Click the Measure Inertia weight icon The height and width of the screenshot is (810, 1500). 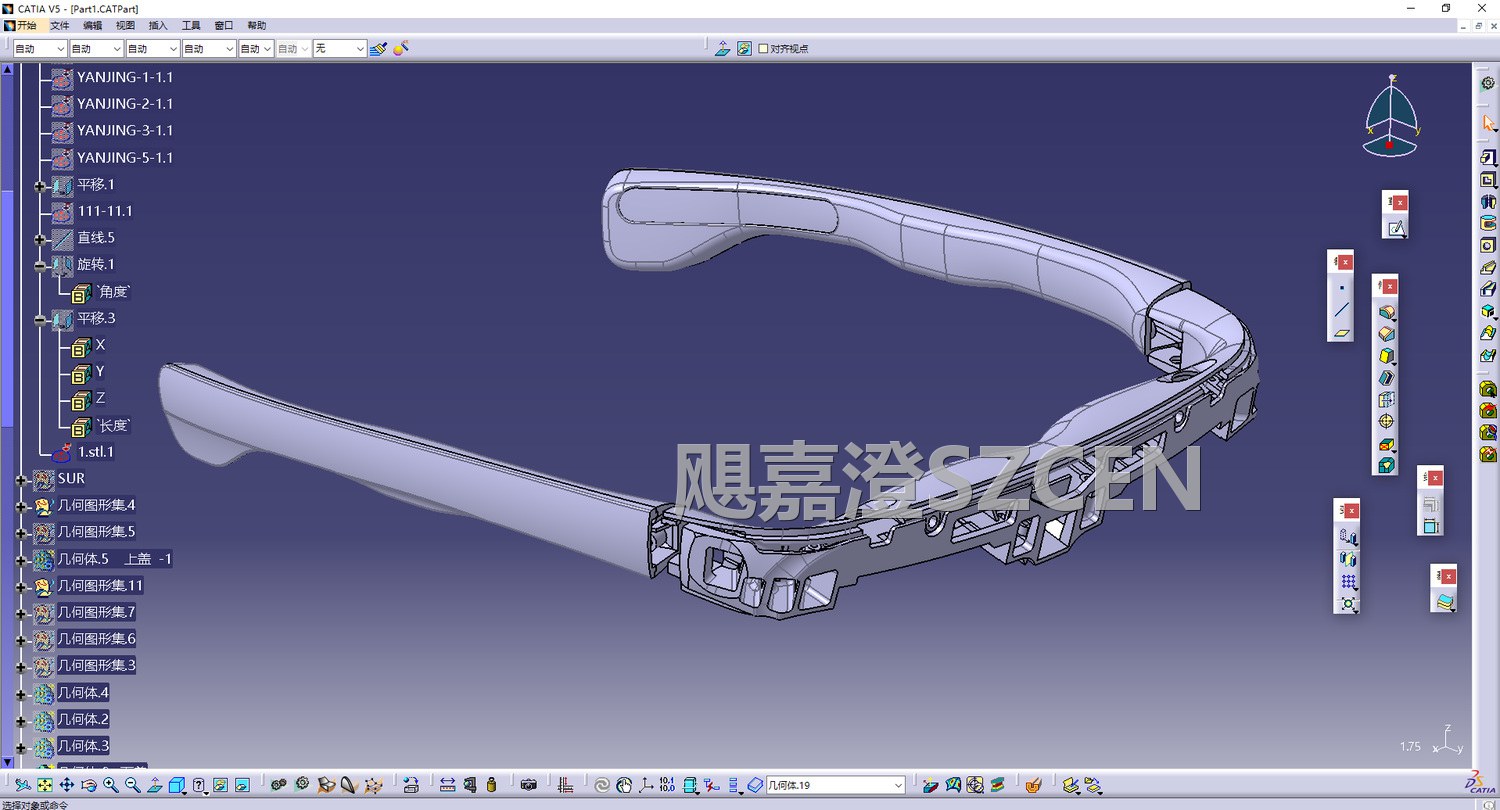point(491,785)
